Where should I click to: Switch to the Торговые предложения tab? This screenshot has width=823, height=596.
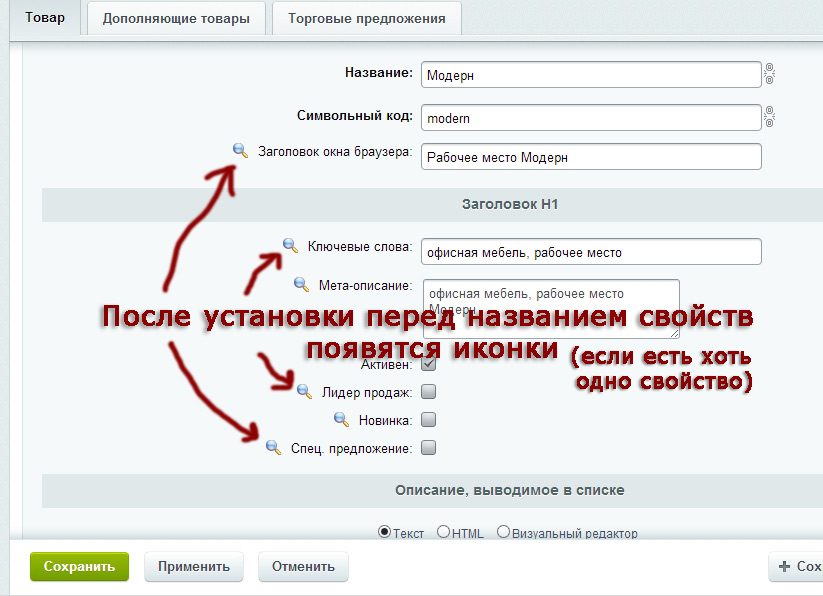pos(369,17)
